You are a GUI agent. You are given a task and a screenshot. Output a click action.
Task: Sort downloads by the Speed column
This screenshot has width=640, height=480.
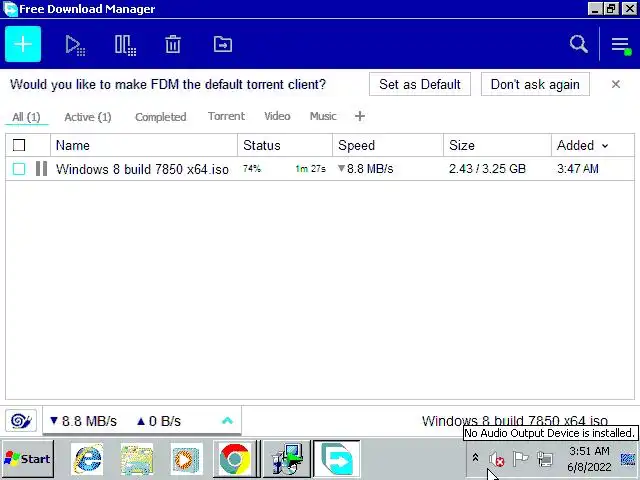pos(388,145)
